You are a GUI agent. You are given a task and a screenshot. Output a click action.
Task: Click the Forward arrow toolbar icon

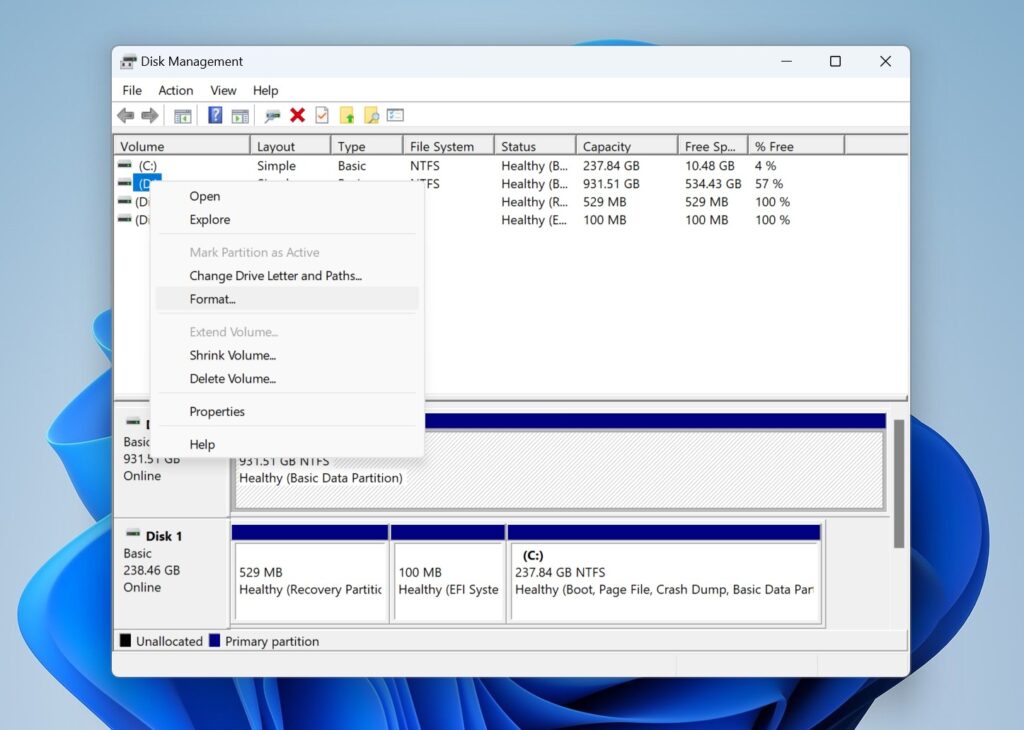tap(150, 114)
